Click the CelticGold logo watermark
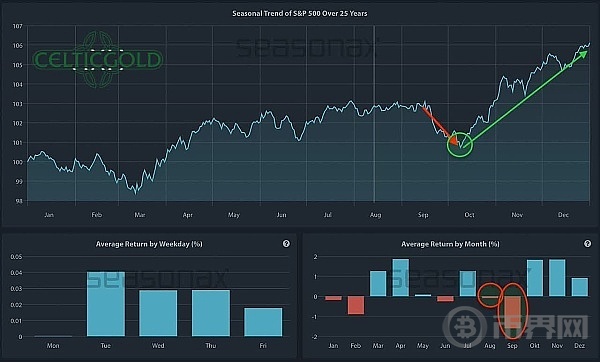 point(98,59)
